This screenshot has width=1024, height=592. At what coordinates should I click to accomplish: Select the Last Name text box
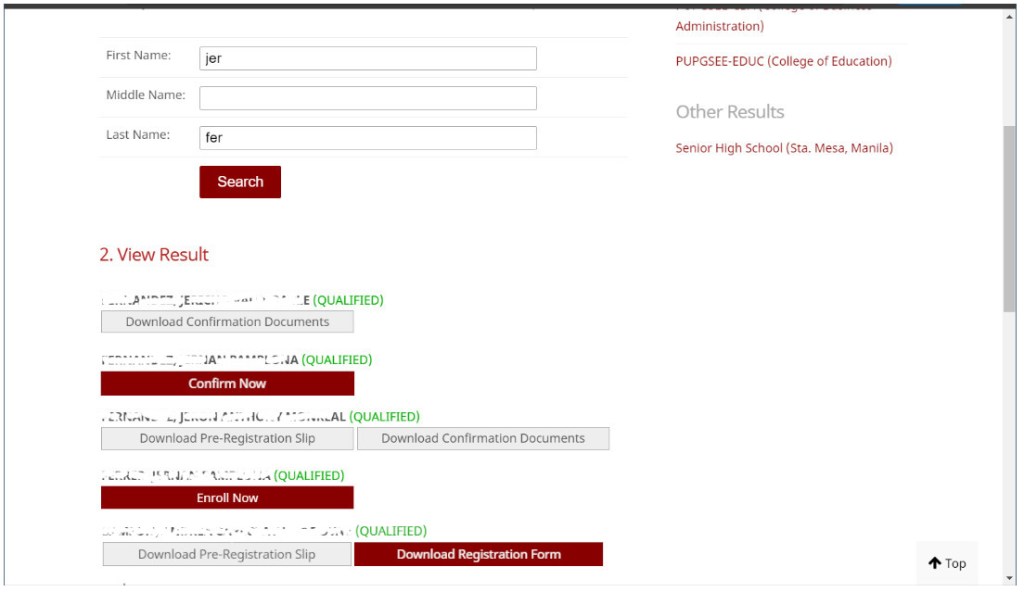coord(368,137)
